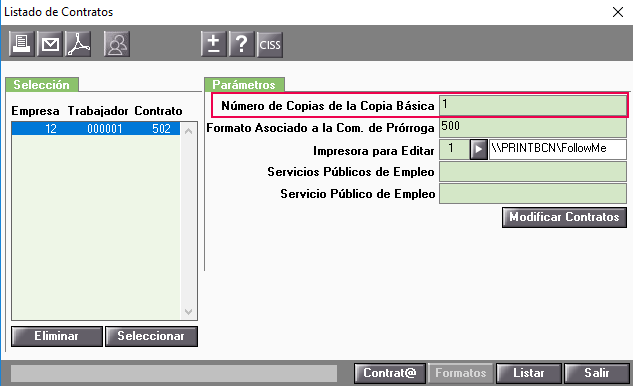Click the scroll down arrow in the selection list
The image size is (633, 386).
click(x=189, y=312)
